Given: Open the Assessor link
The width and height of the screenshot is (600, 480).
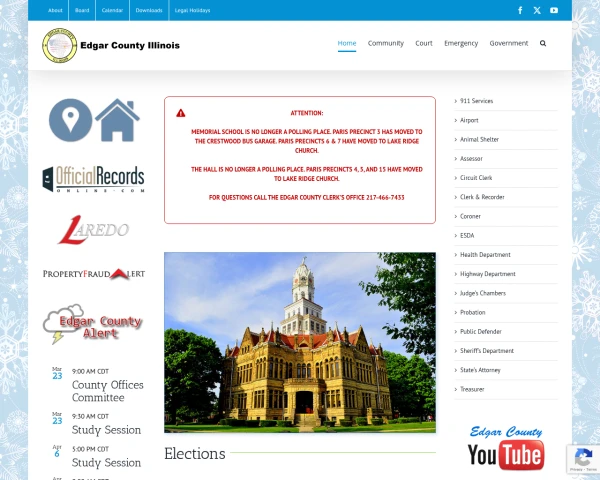Looking at the screenshot, I should pos(471,158).
